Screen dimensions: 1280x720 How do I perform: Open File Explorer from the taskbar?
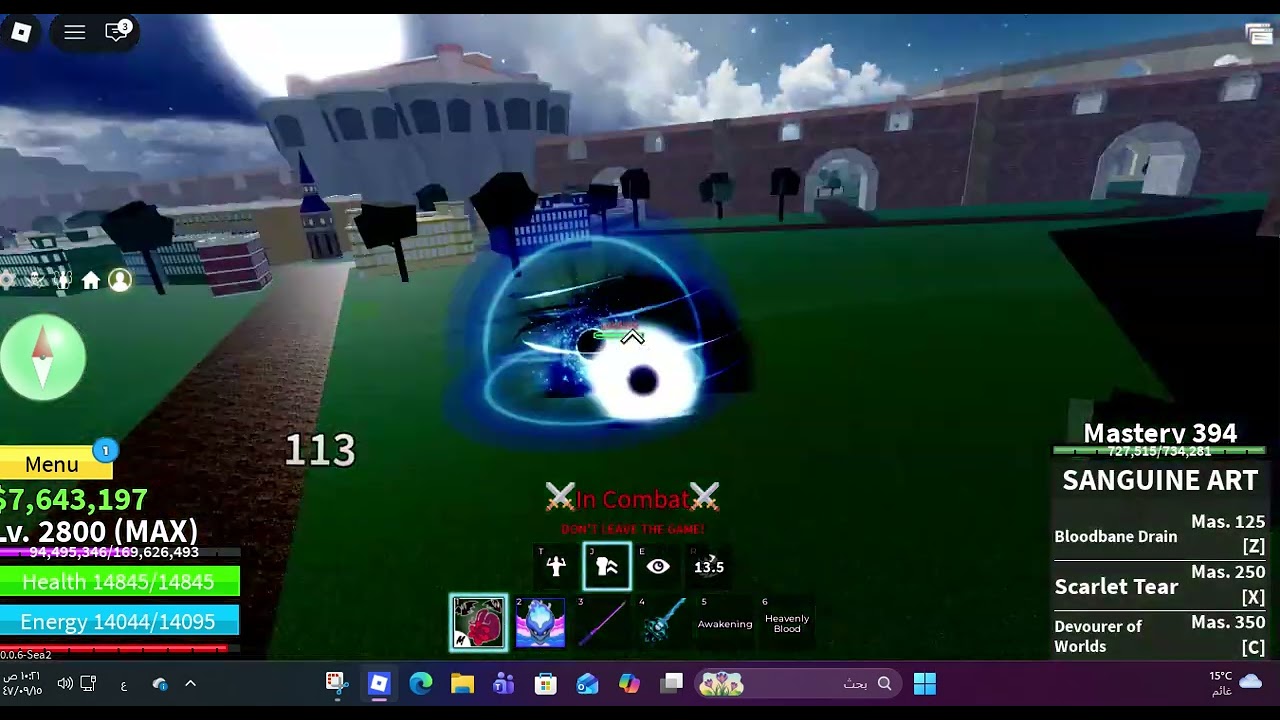[462, 684]
